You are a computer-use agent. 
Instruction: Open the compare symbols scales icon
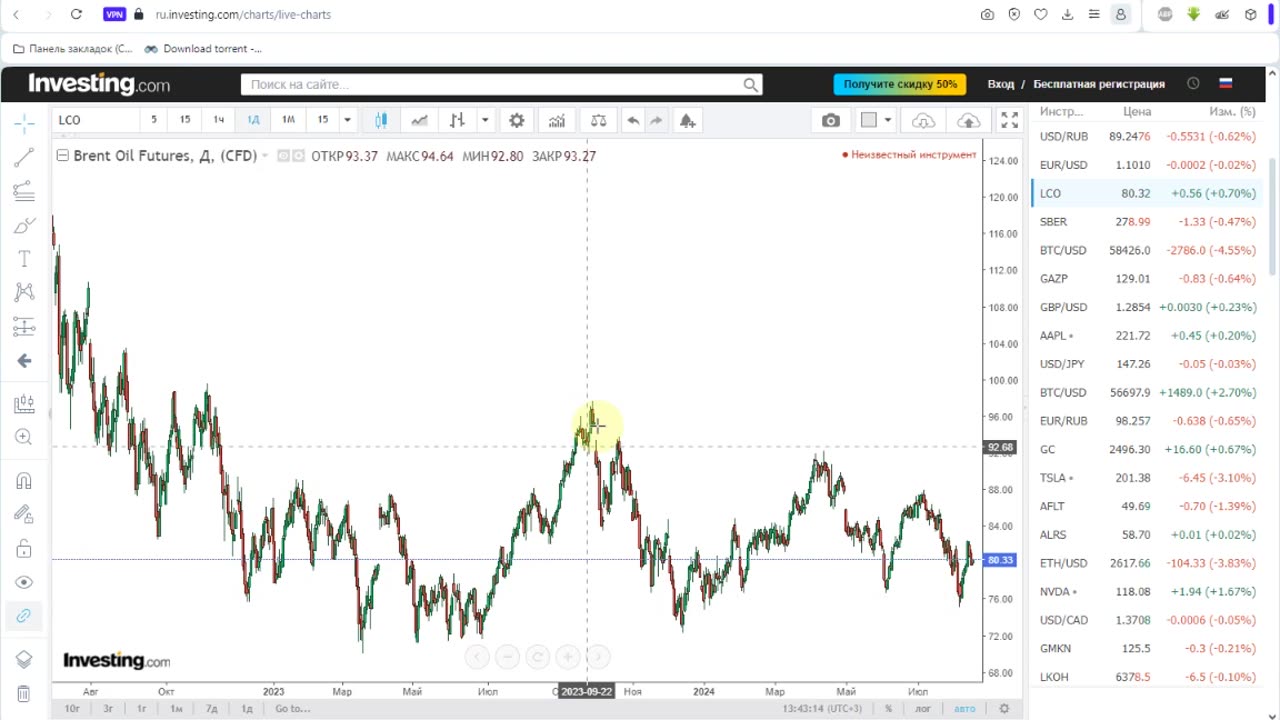[x=598, y=120]
